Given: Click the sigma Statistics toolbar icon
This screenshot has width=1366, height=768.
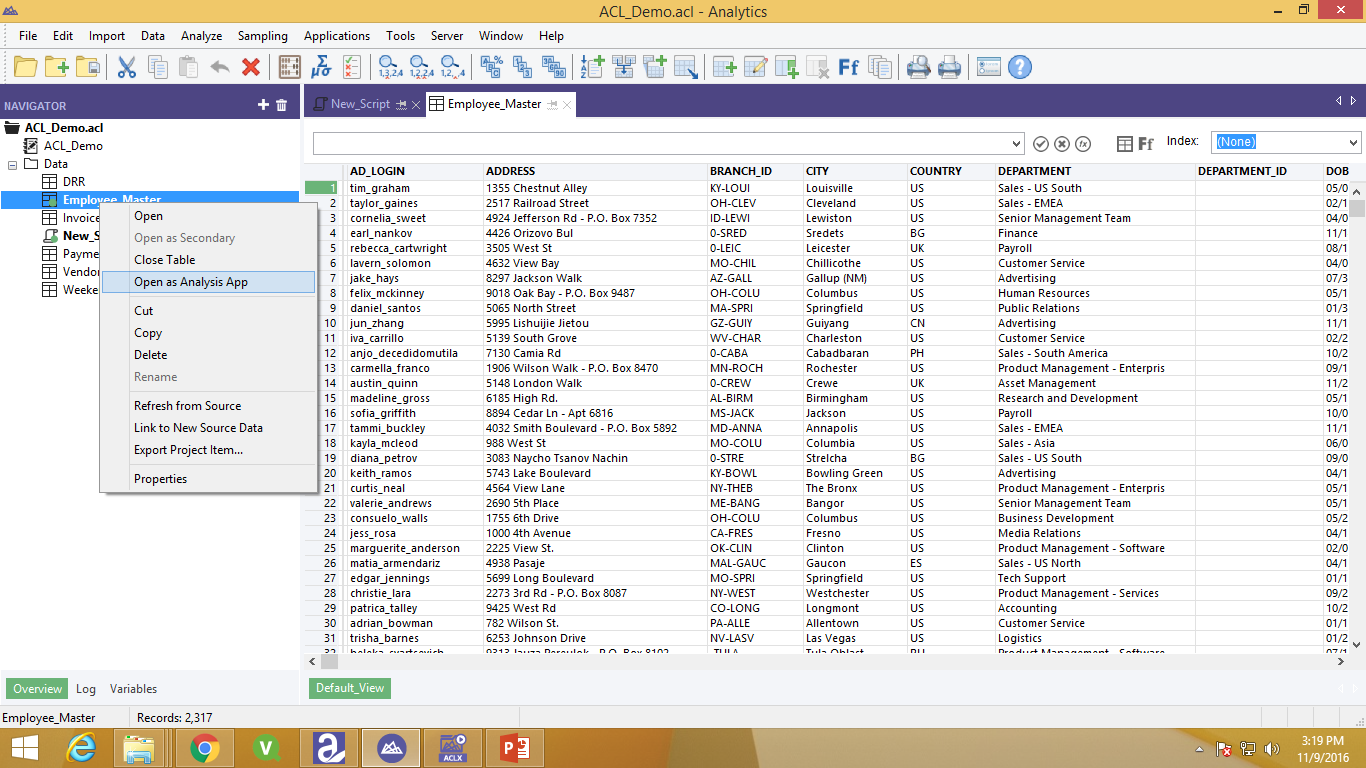Looking at the screenshot, I should [320, 67].
